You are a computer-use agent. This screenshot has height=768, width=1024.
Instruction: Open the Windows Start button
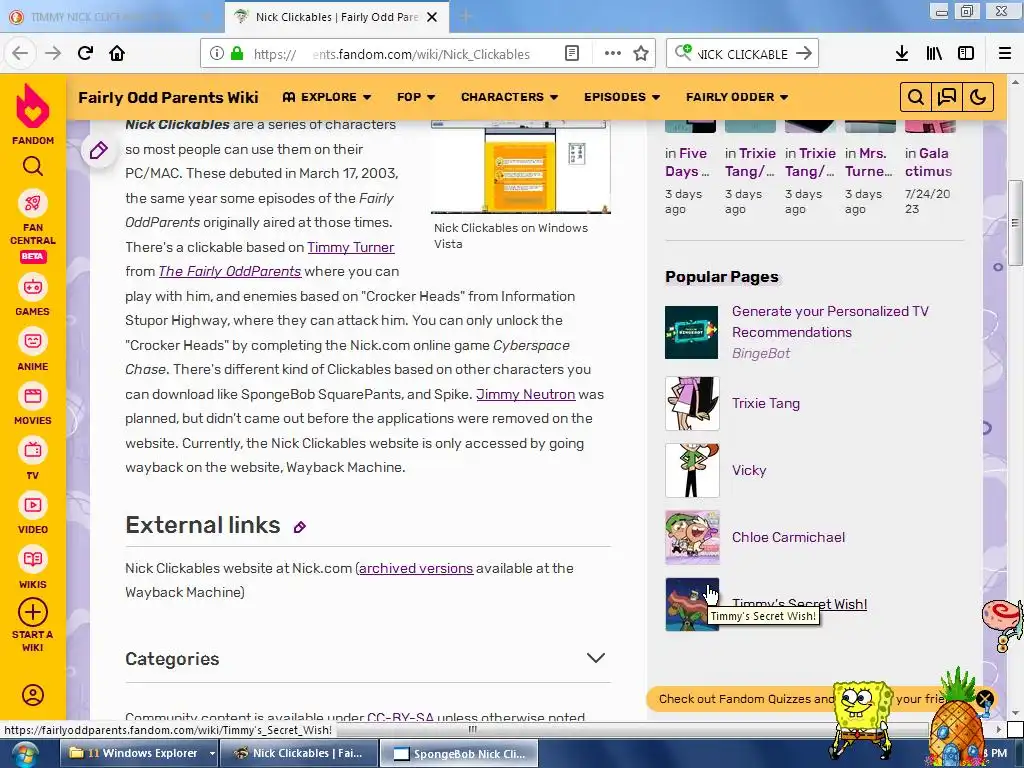(24, 754)
